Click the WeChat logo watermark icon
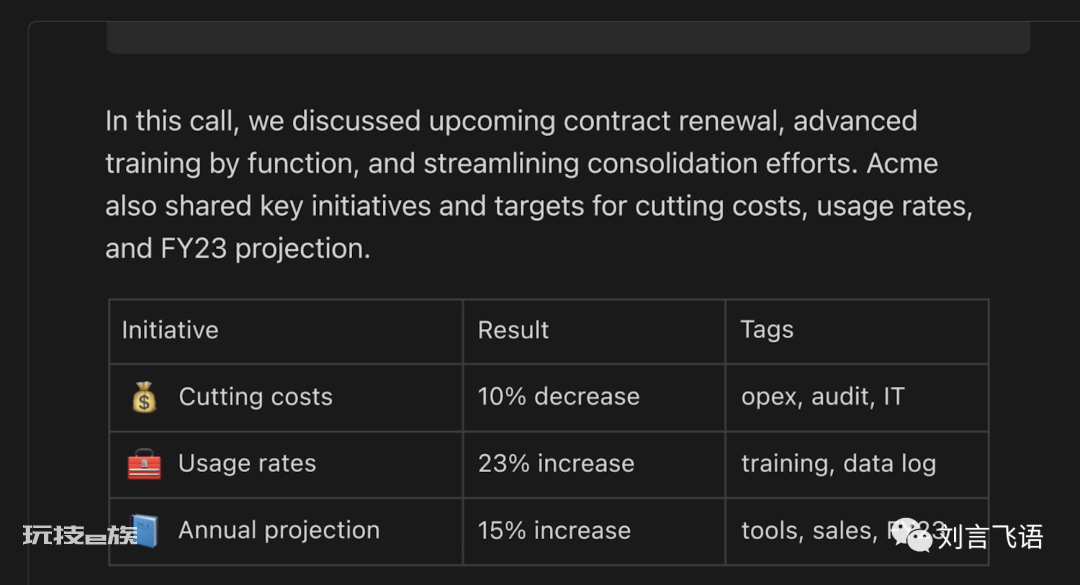 tap(911, 535)
